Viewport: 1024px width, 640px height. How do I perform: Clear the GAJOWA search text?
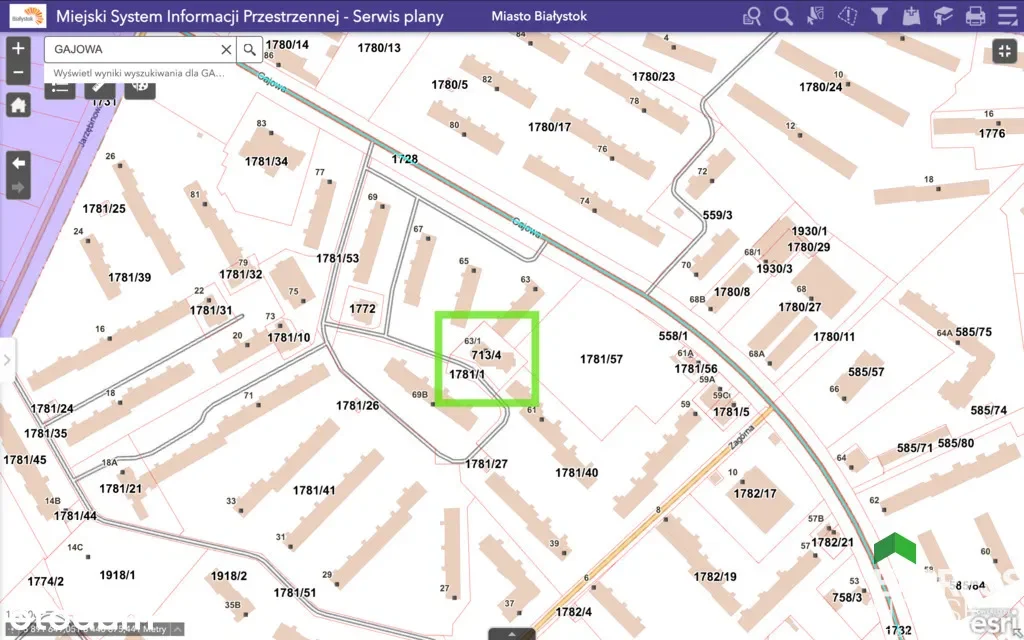point(226,49)
